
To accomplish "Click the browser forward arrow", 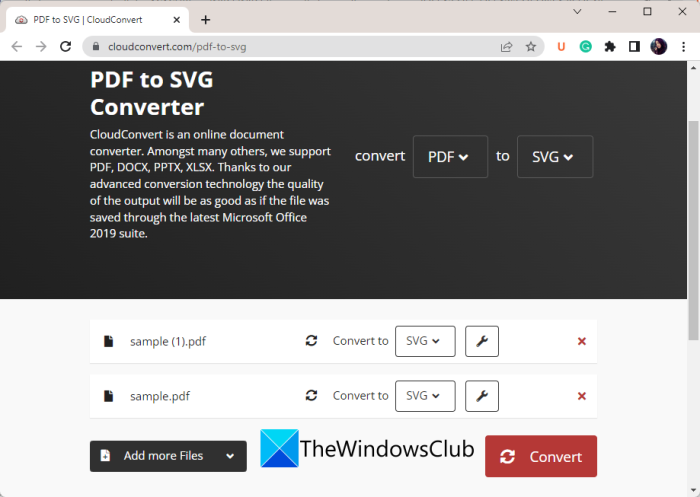I will click(x=41, y=46).
